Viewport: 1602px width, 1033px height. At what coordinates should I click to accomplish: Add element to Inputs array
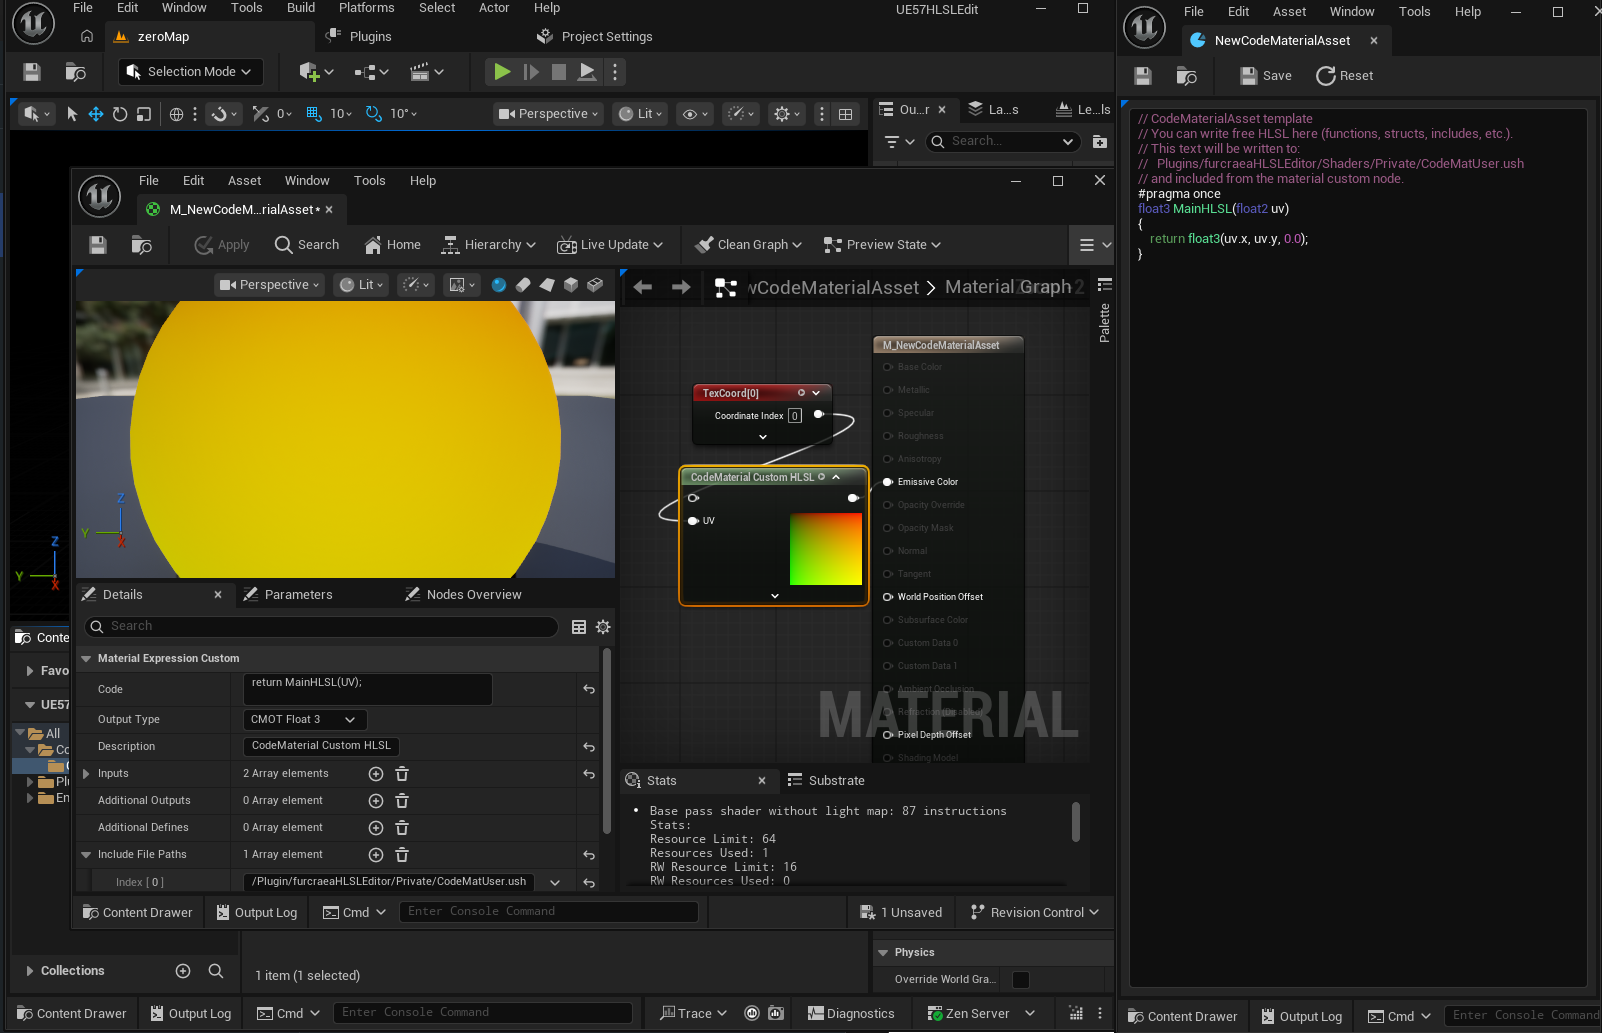click(376, 774)
